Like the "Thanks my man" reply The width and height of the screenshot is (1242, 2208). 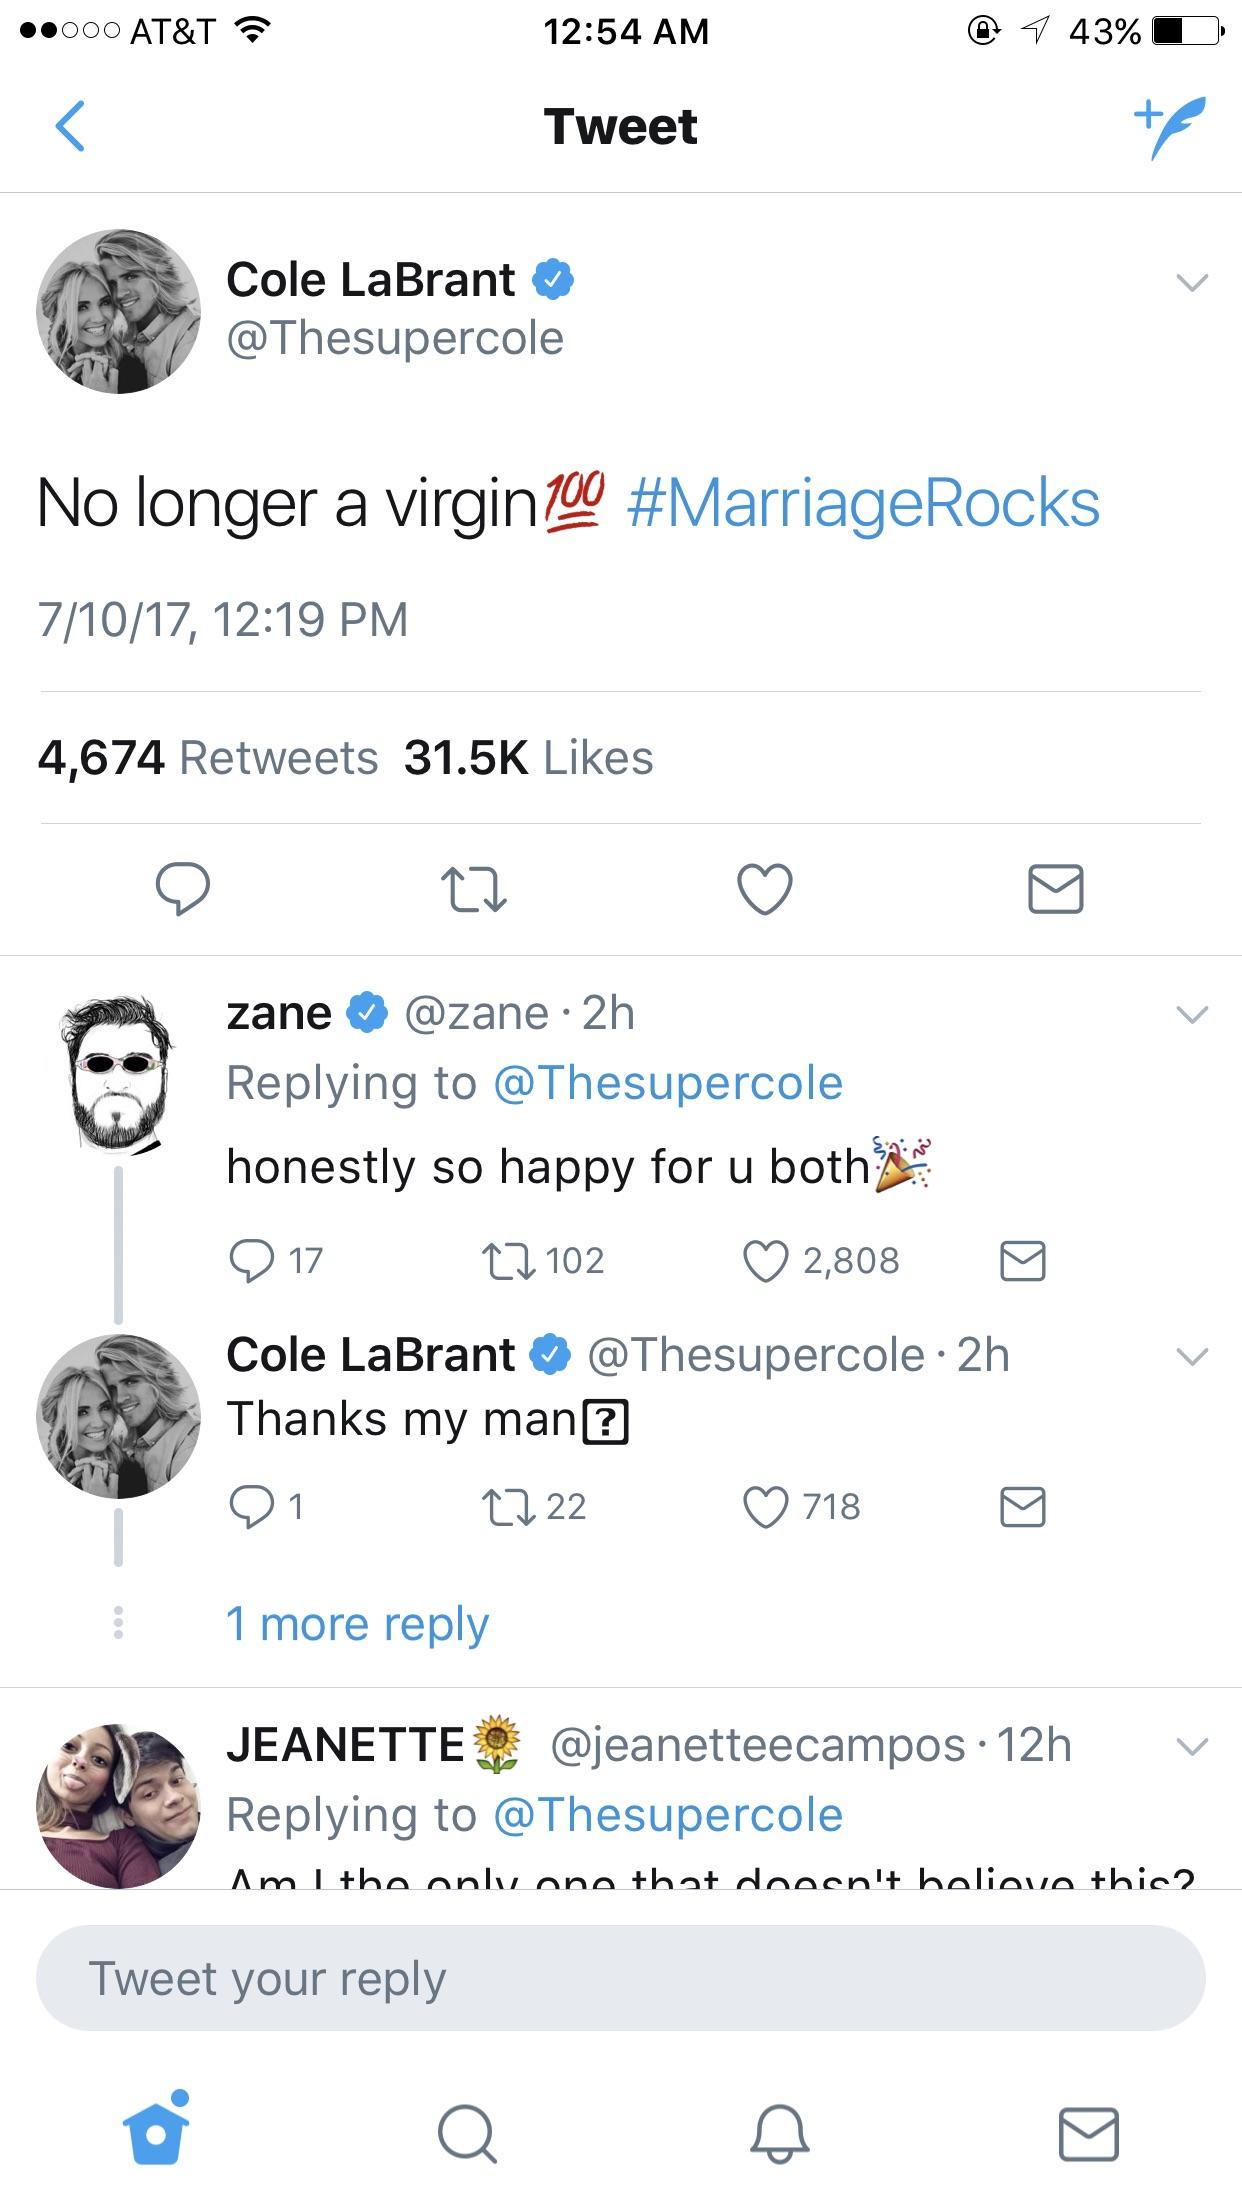click(766, 1507)
